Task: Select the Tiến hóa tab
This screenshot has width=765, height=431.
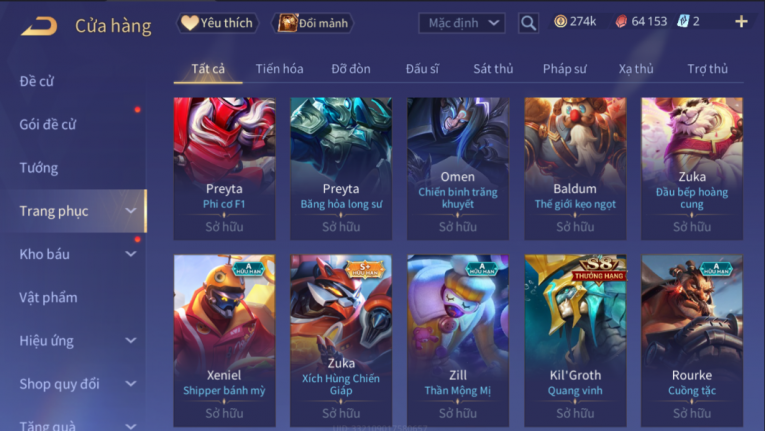Action: coord(279,69)
